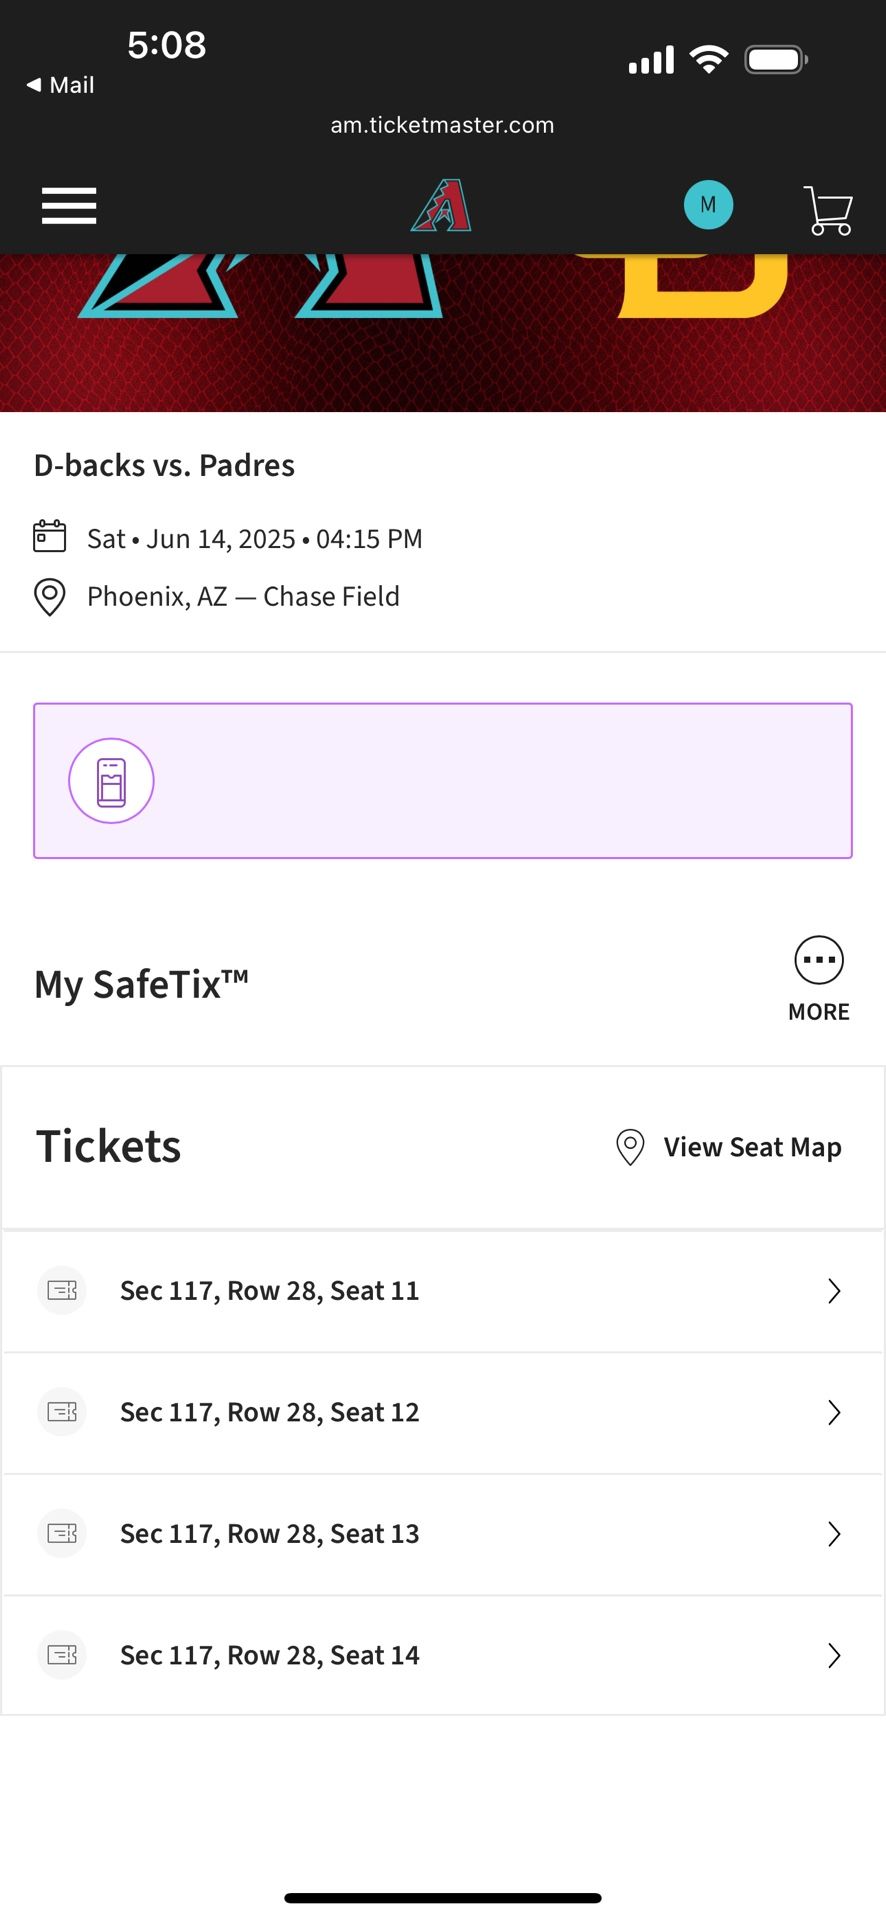Return to Mail app via back link
Screen dimensions: 886x1920
point(60,85)
